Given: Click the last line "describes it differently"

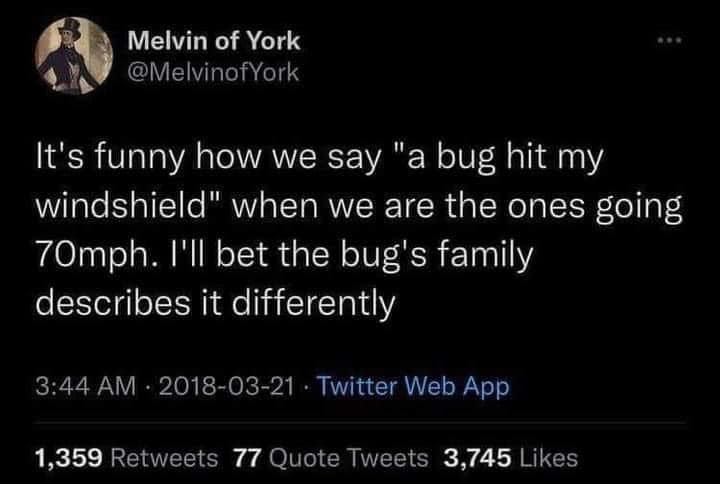Looking at the screenshot, I should (x=215, y=304).
